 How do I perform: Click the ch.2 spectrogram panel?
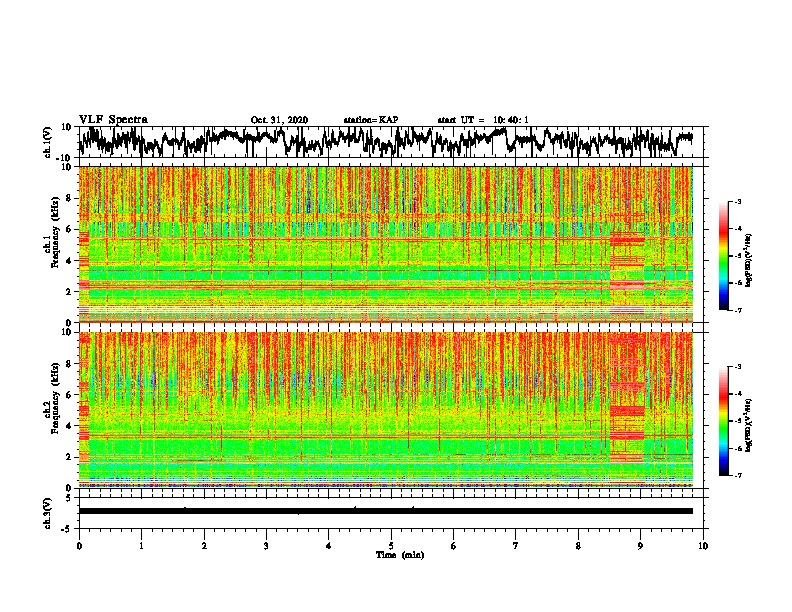tap(386, 410)
